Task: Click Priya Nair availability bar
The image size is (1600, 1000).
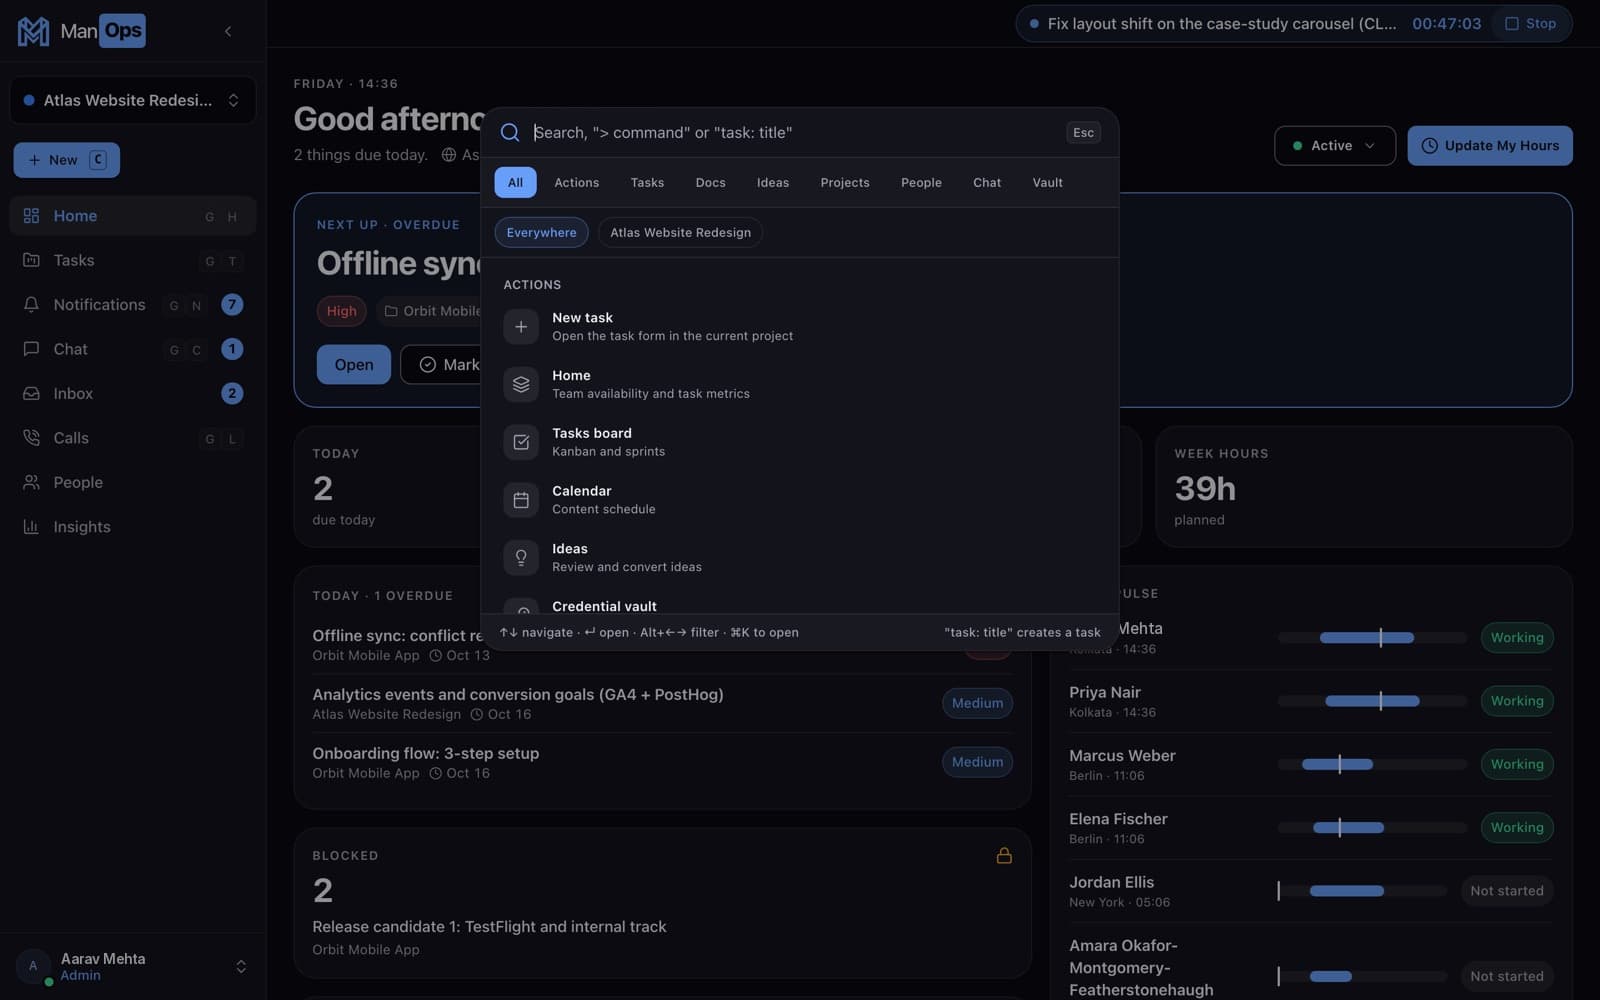Action: (x=1372, y=701)
